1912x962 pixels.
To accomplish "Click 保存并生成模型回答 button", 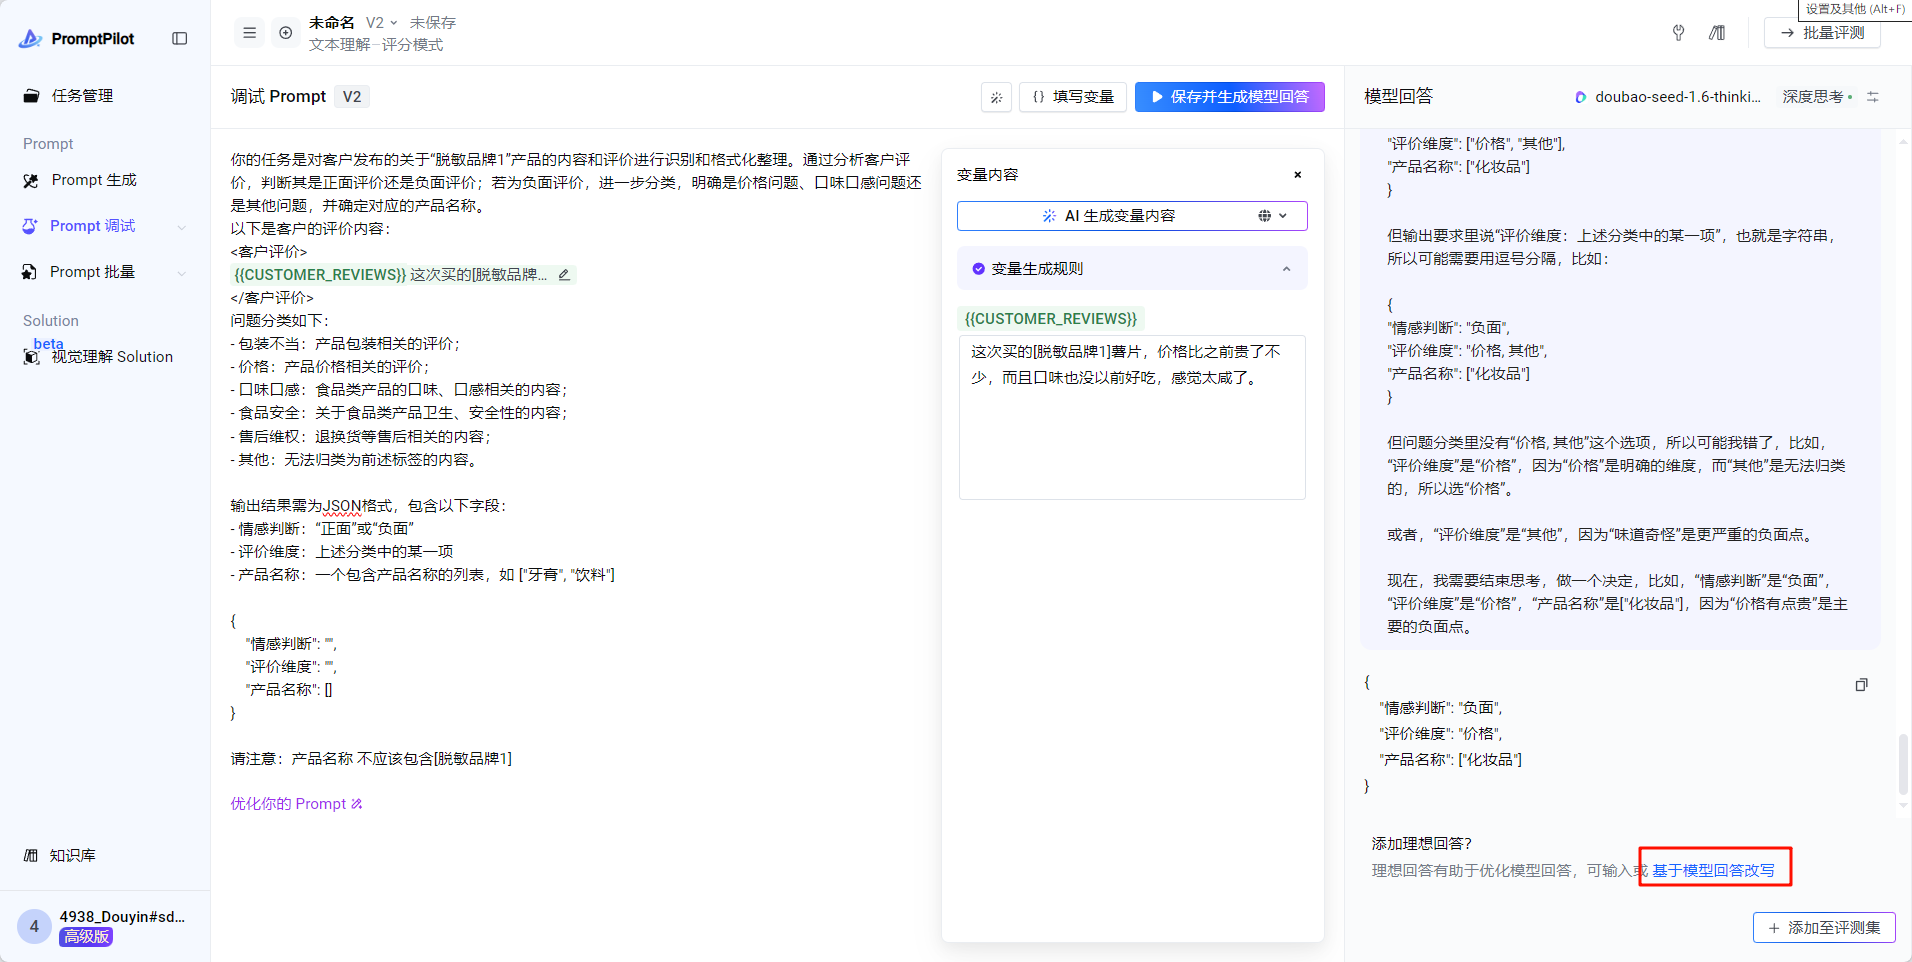I will (x=1229, y=97).
